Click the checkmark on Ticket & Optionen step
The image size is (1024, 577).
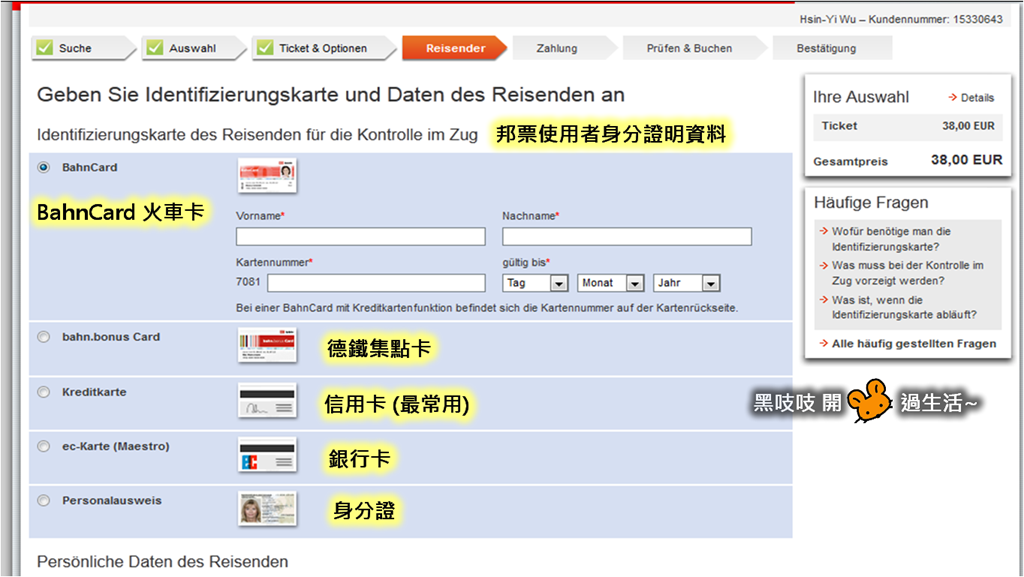point(263,46)
